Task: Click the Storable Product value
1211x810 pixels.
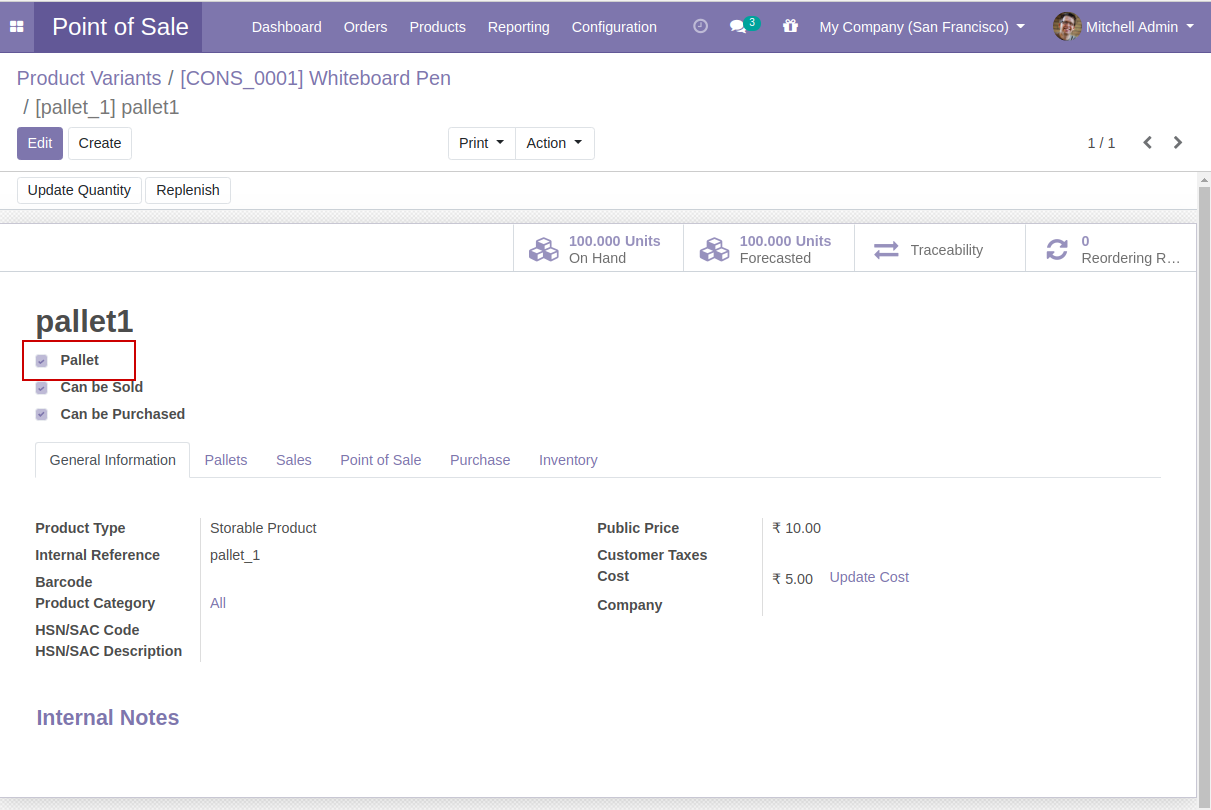Action: pyautogui.click(x=263, y=528)
